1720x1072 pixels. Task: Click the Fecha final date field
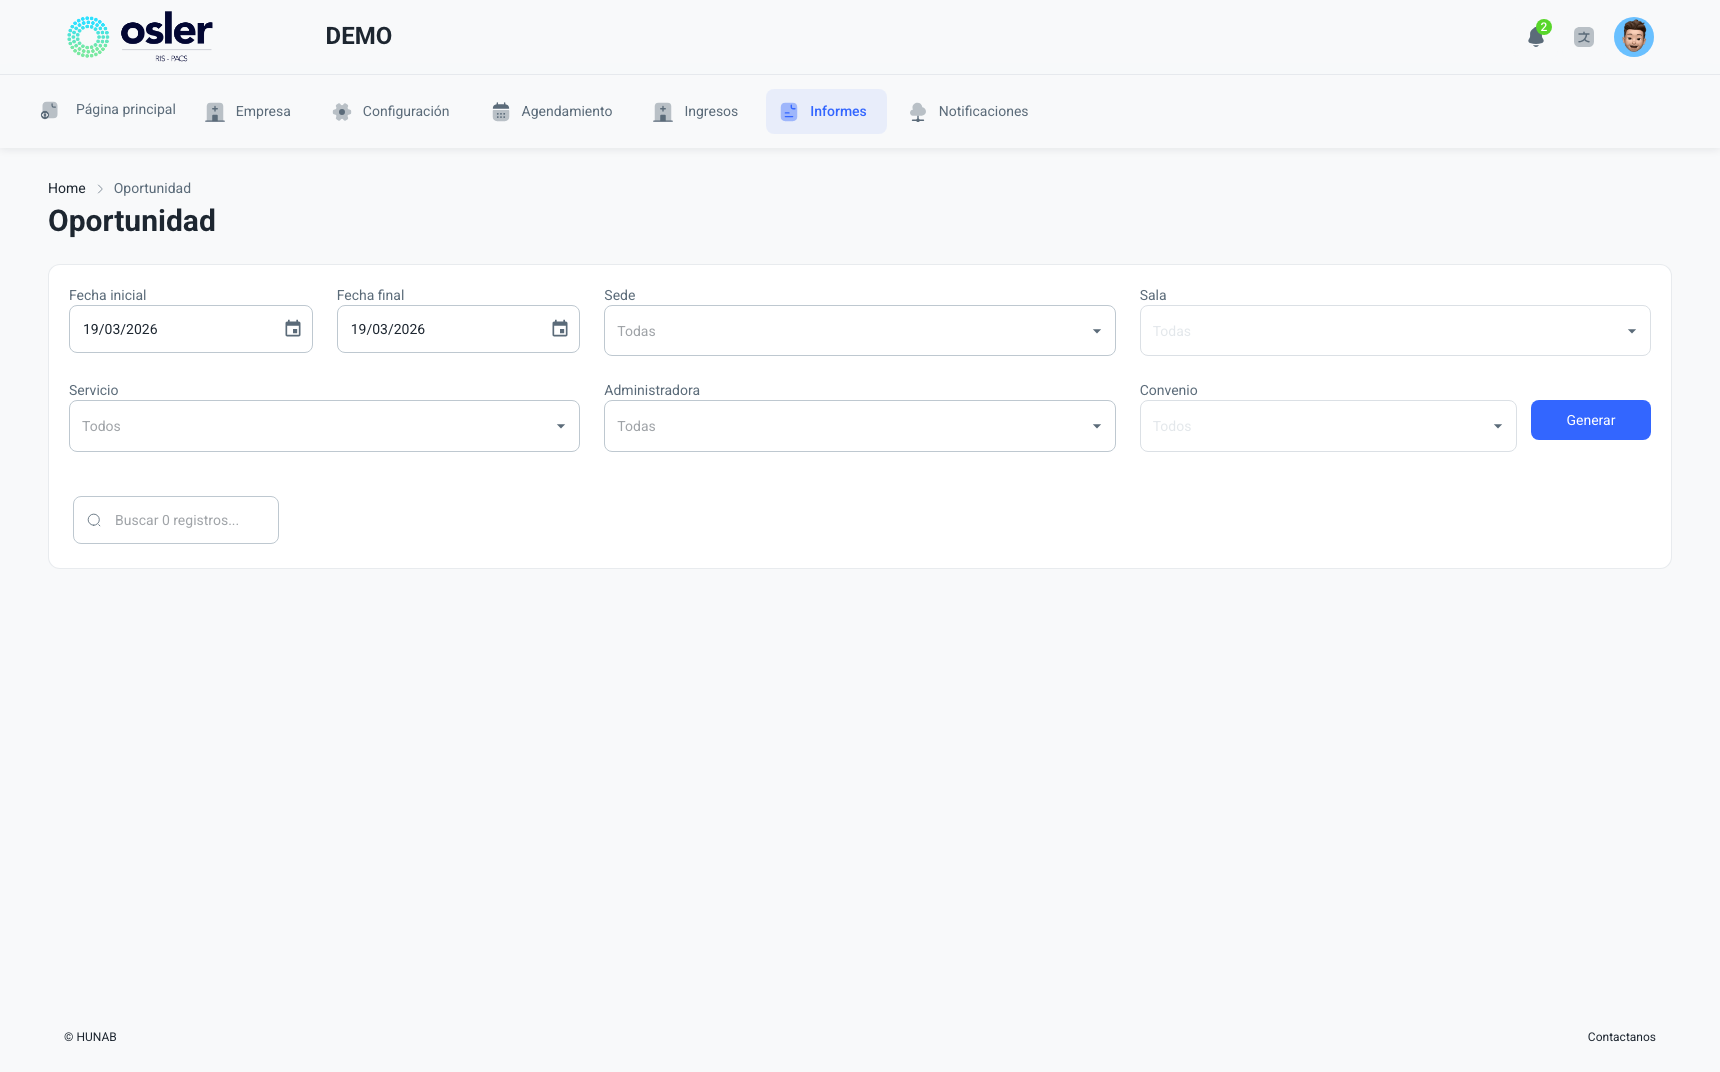pos(458,329)
